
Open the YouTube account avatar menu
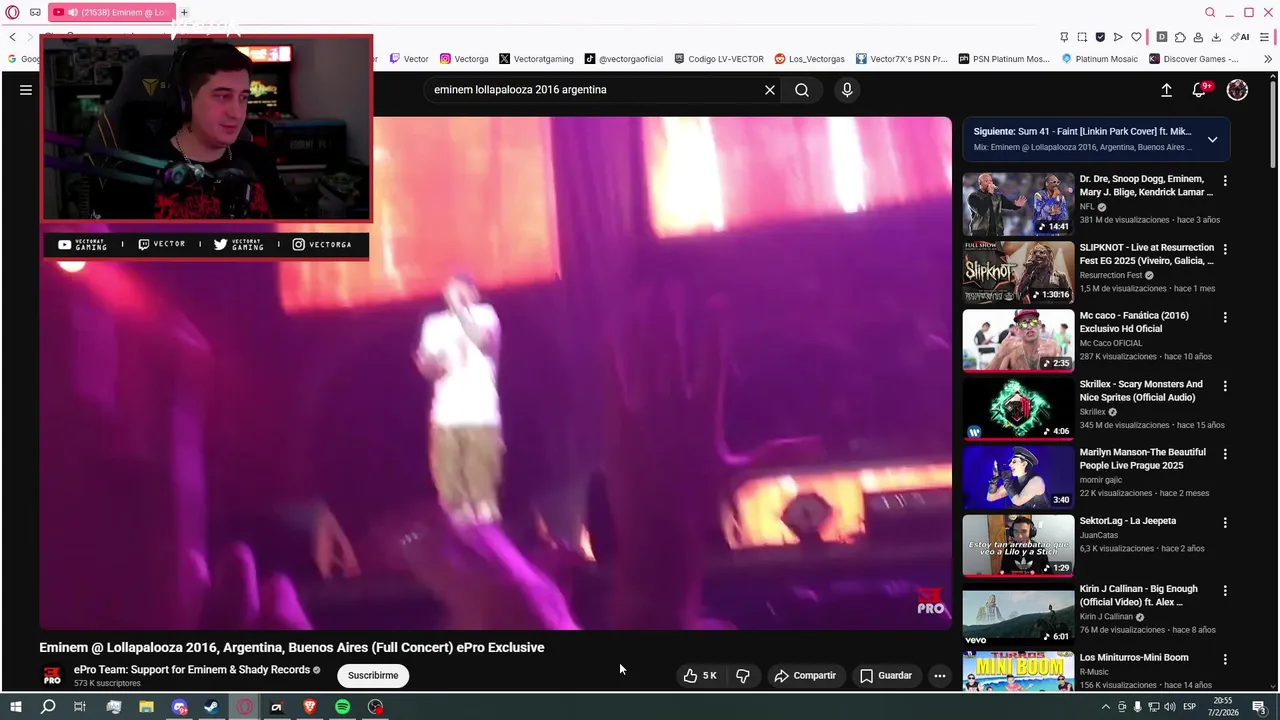point(1237,90)
